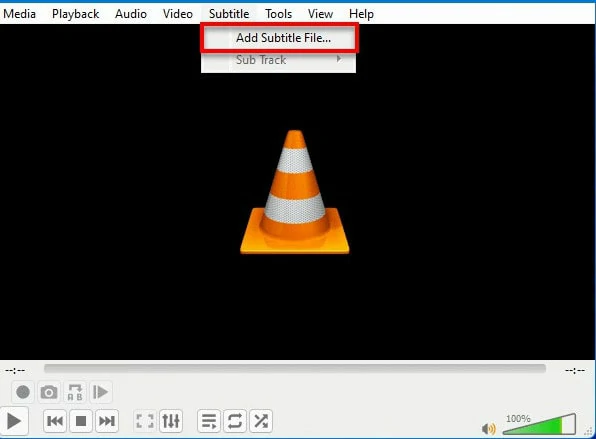Screen dimensions: 596x439
Task: Open the Media menu
Action: (x=19, y=14)
